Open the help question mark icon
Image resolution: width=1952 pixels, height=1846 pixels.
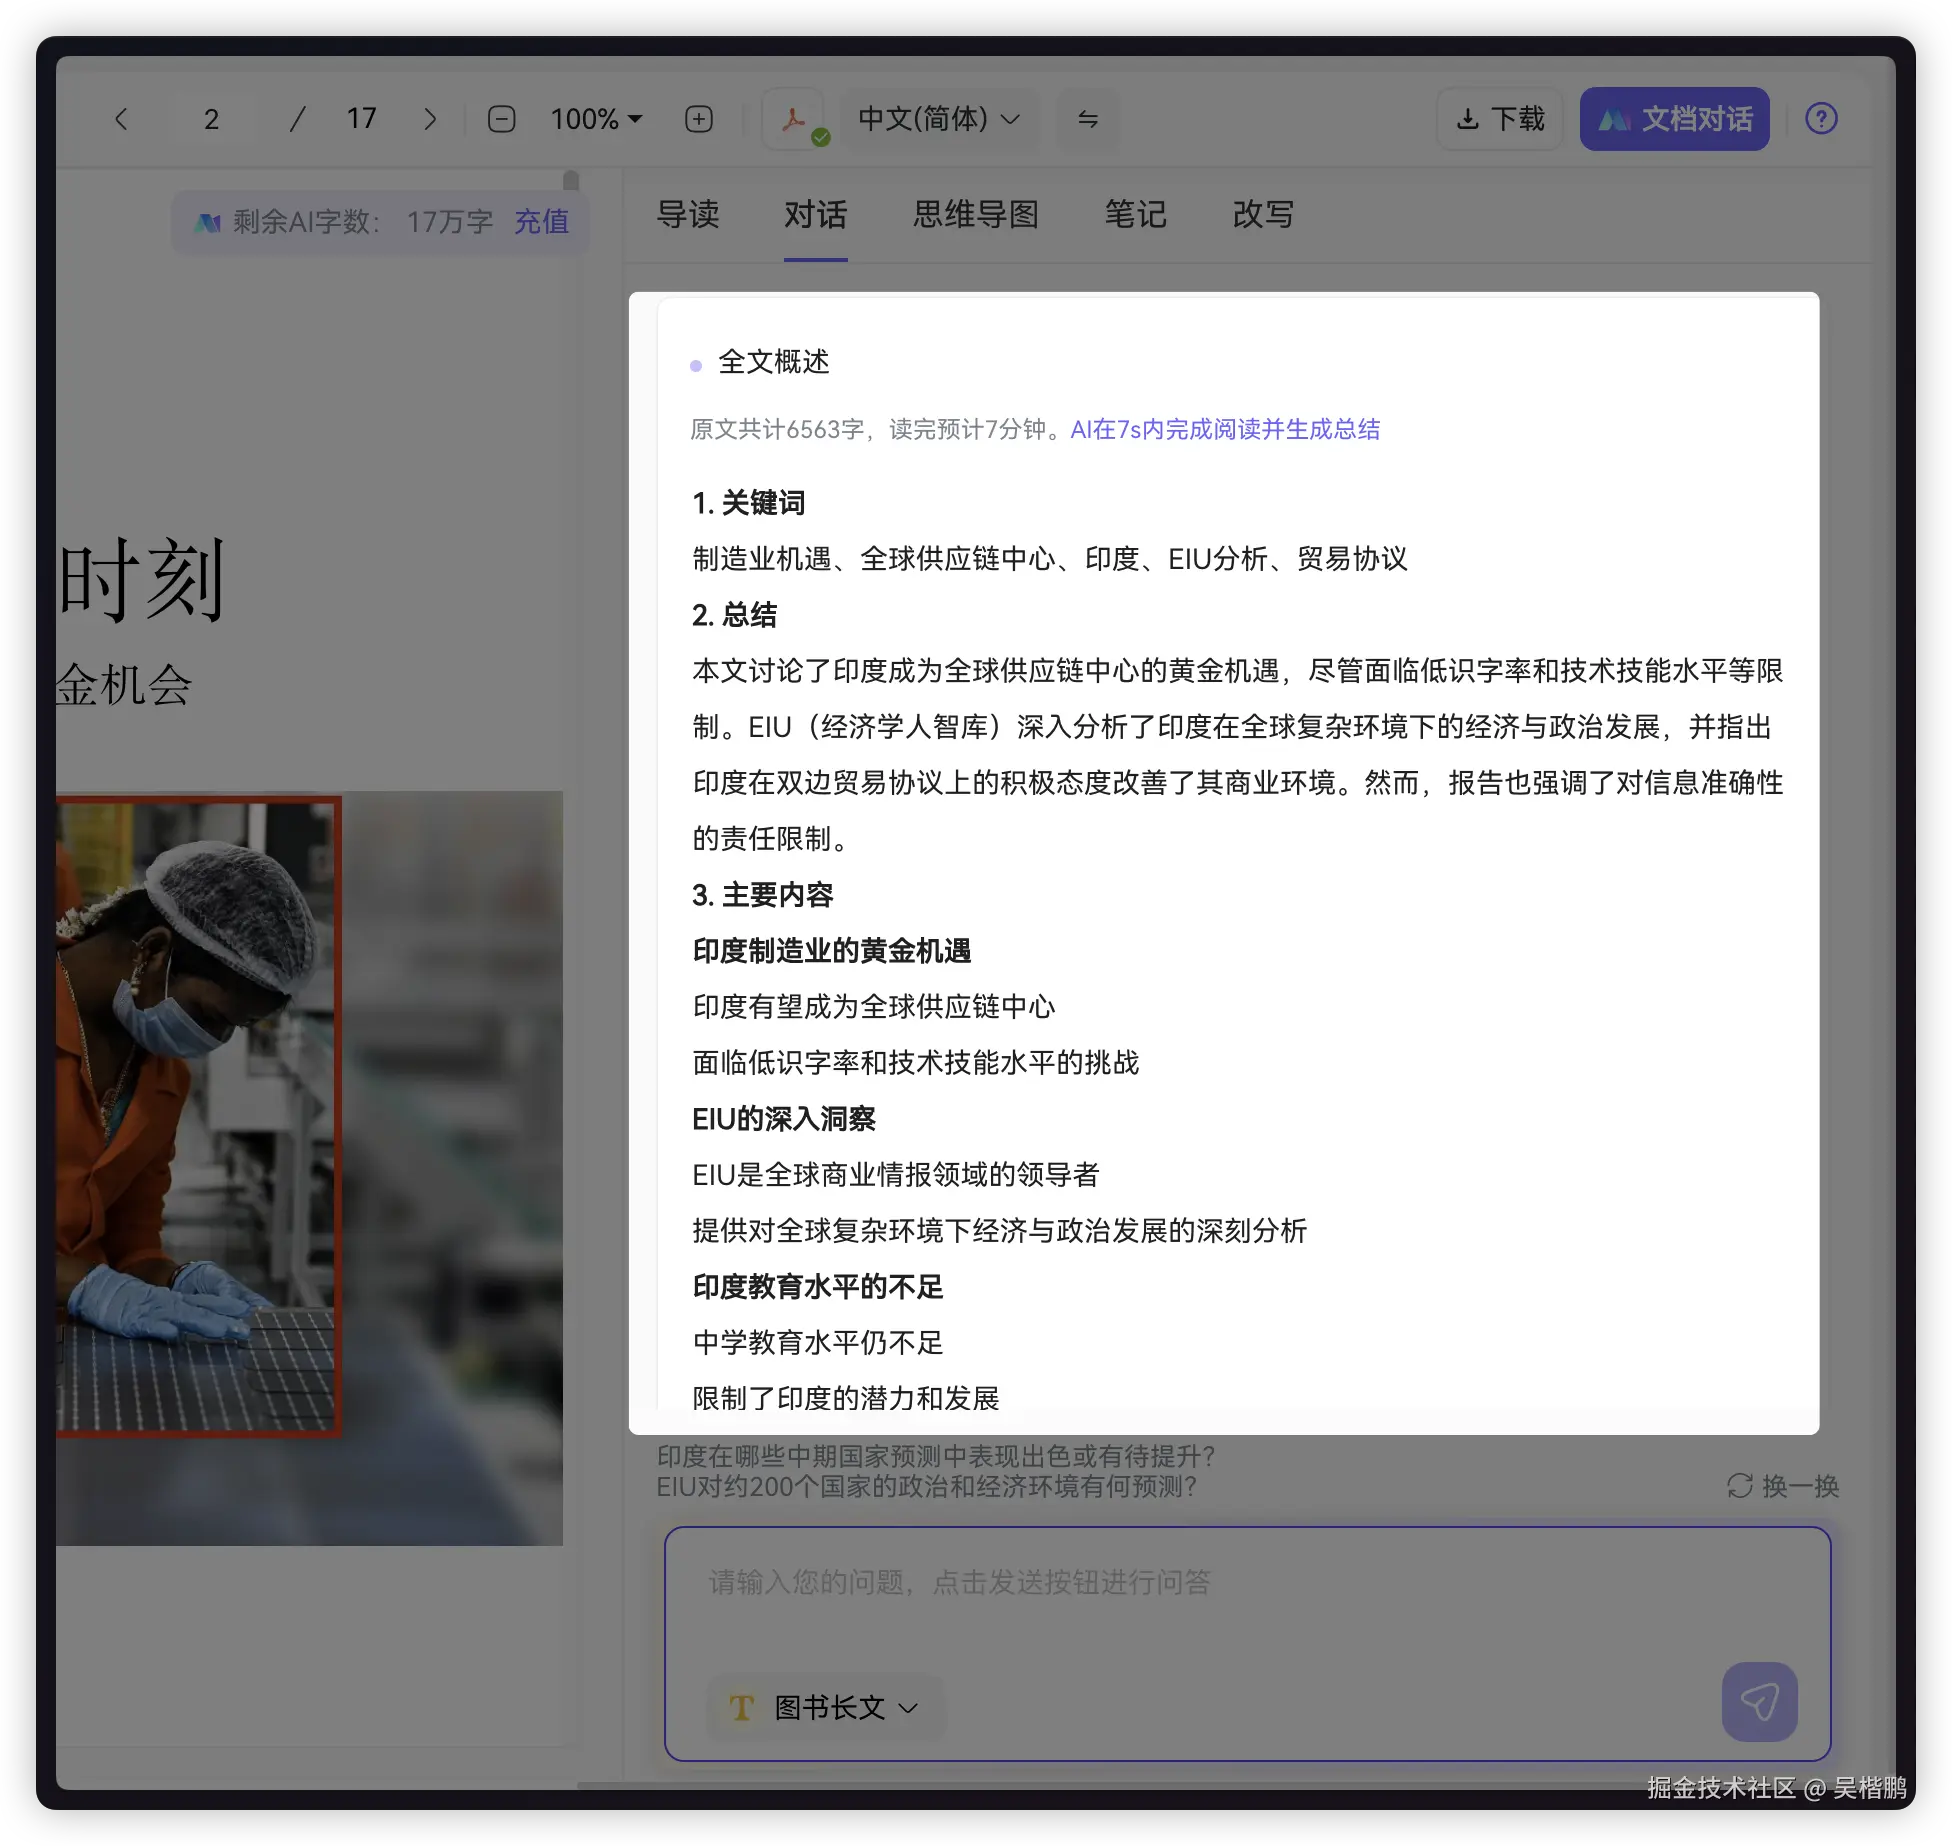coord(1821,119)
